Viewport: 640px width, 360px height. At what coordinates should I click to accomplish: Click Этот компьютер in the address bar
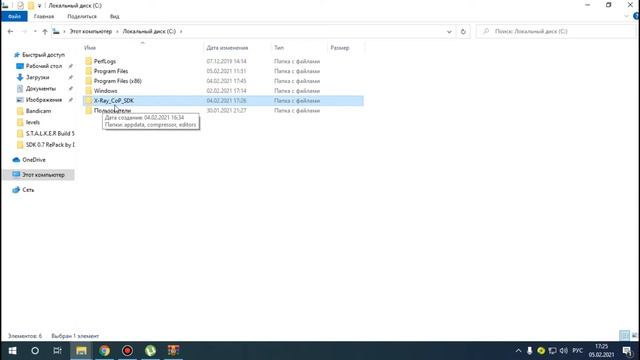pos(90,31)
